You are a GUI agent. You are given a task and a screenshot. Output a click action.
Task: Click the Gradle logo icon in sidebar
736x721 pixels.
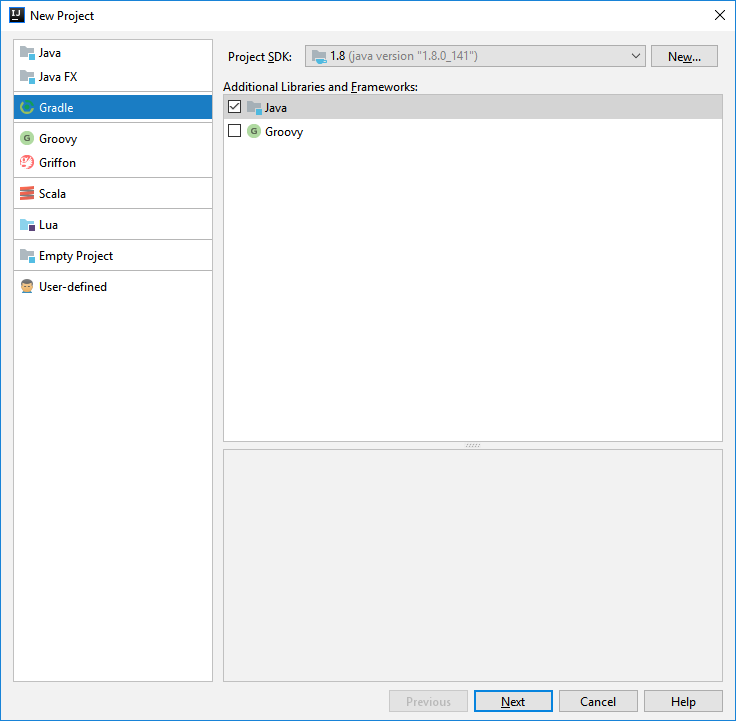[27, 107]
